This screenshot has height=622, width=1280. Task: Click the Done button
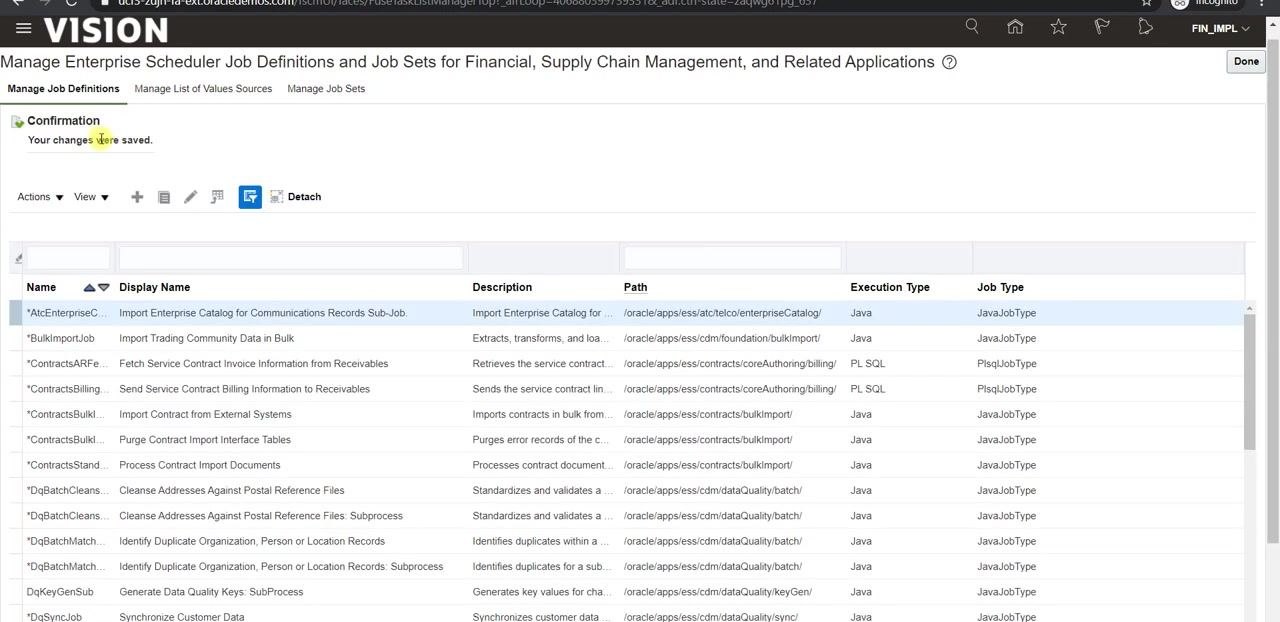coord(1246,61)
